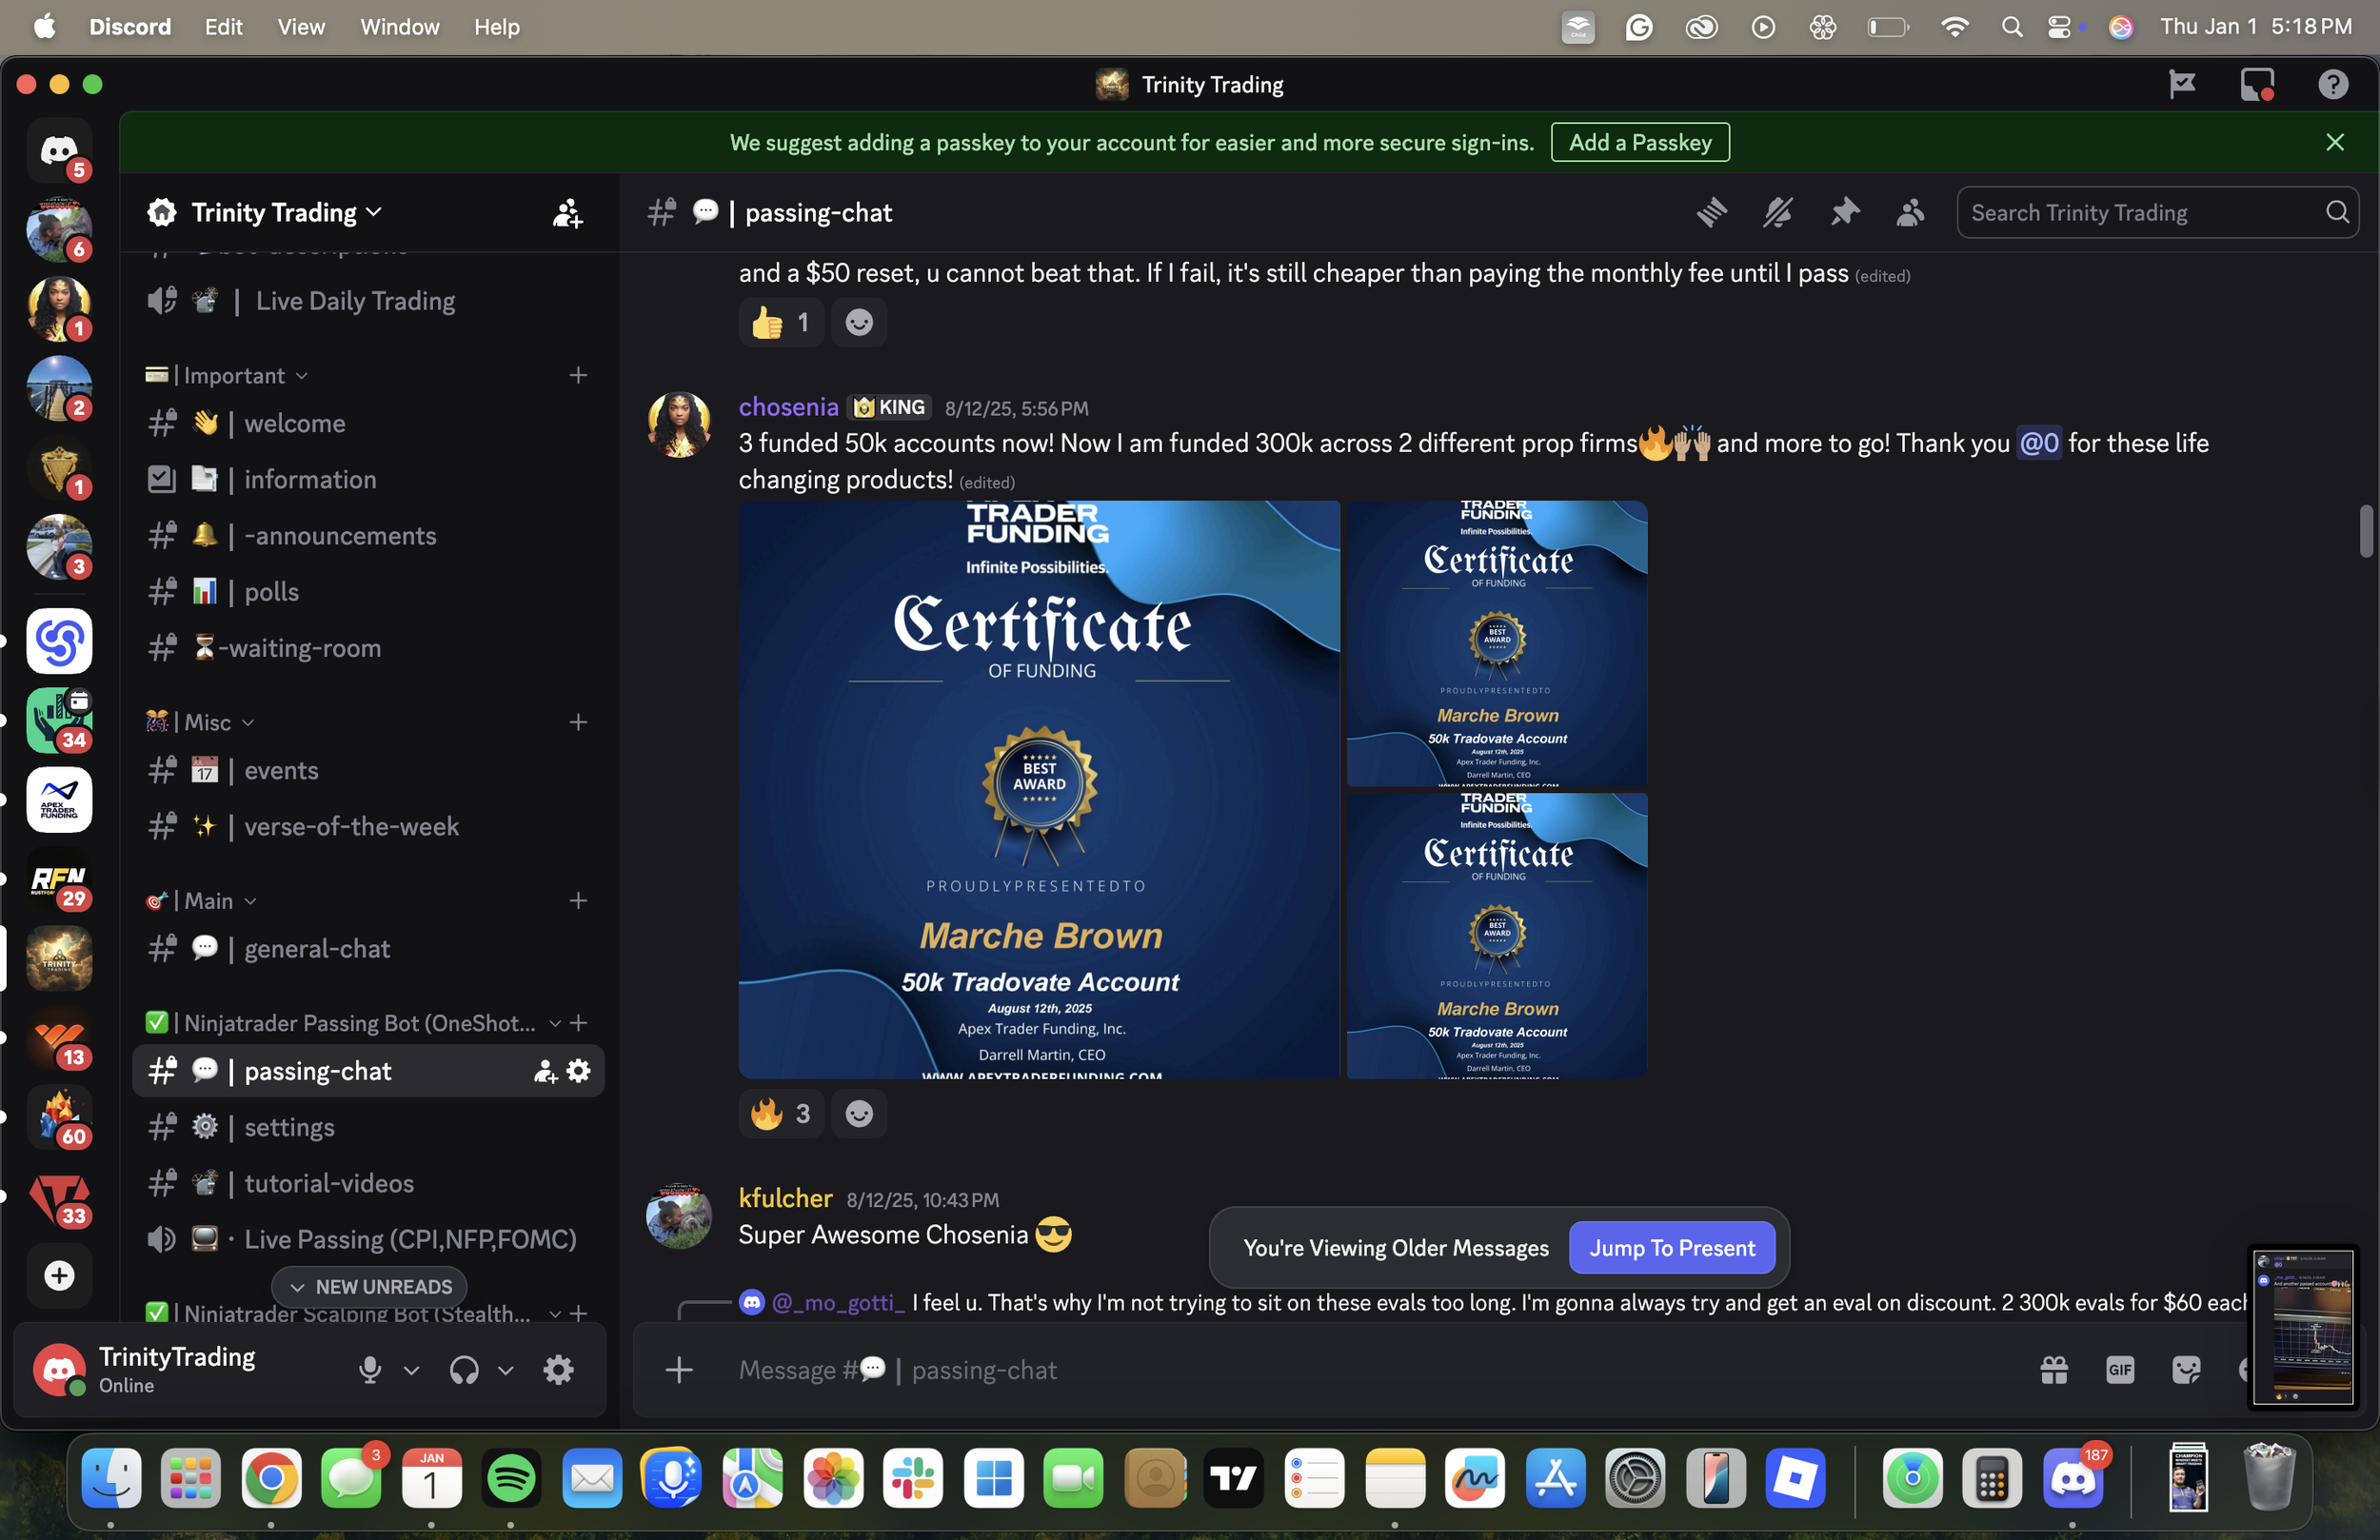Deafen audio with headphone toggle
Image resolution: width=2380 pixels, height=1540 pixels.
463,1369
